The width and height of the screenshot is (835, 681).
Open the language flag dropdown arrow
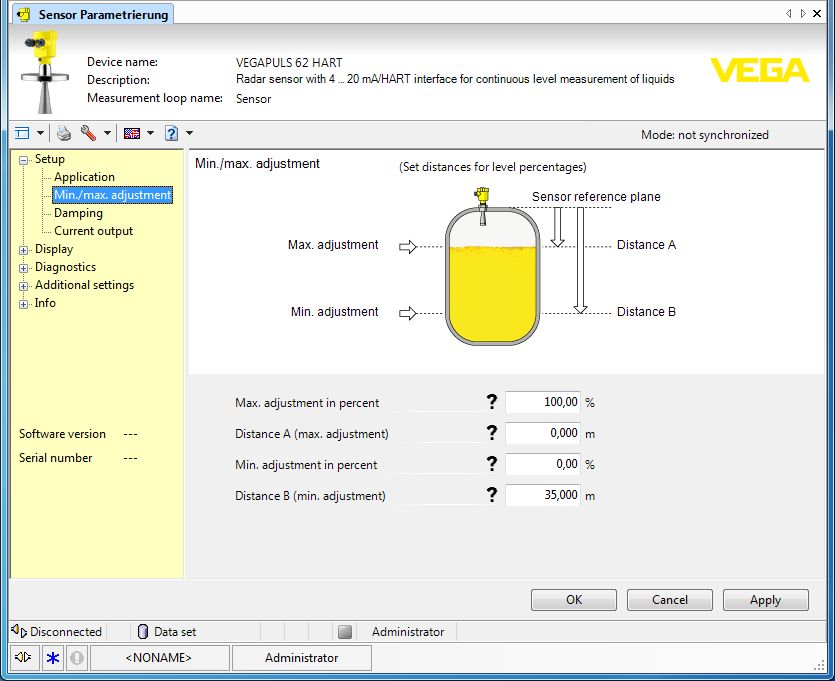[151, 133]
